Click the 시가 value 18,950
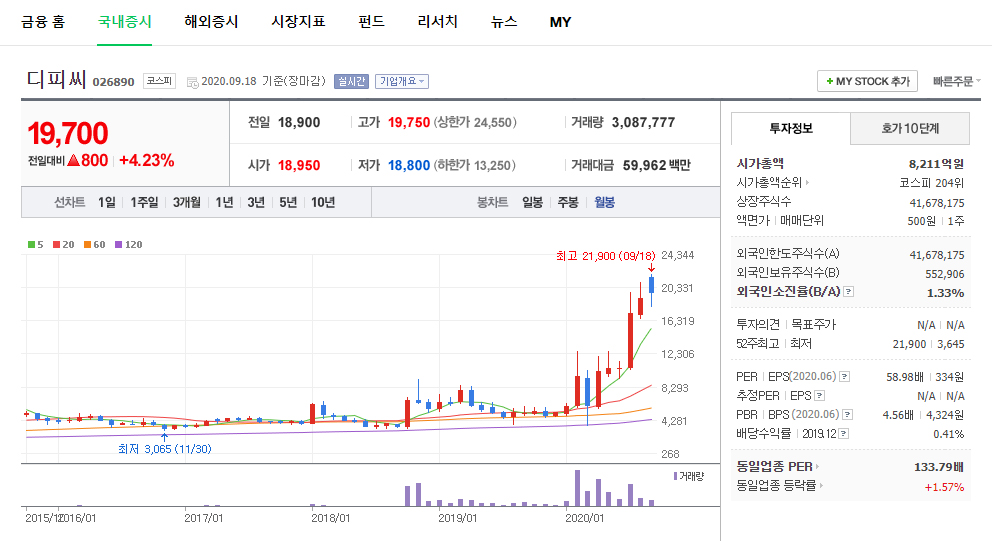 299,165
